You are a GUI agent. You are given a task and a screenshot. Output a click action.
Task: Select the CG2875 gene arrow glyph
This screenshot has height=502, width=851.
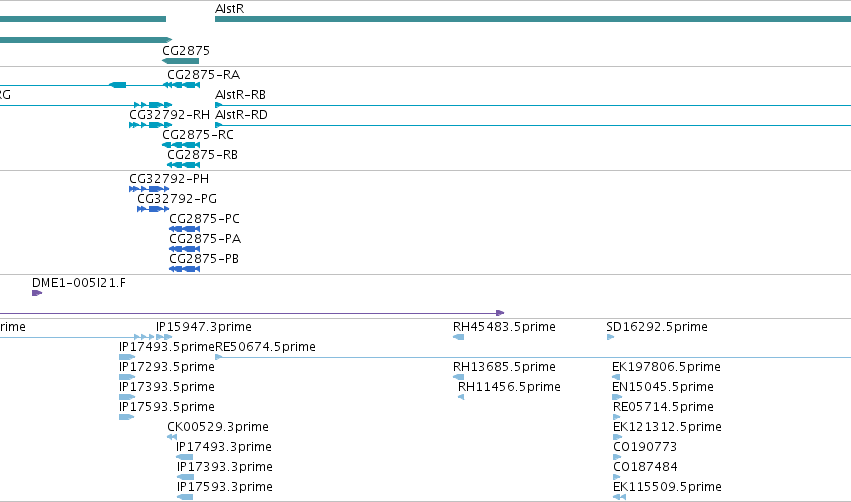coord(181,61)
